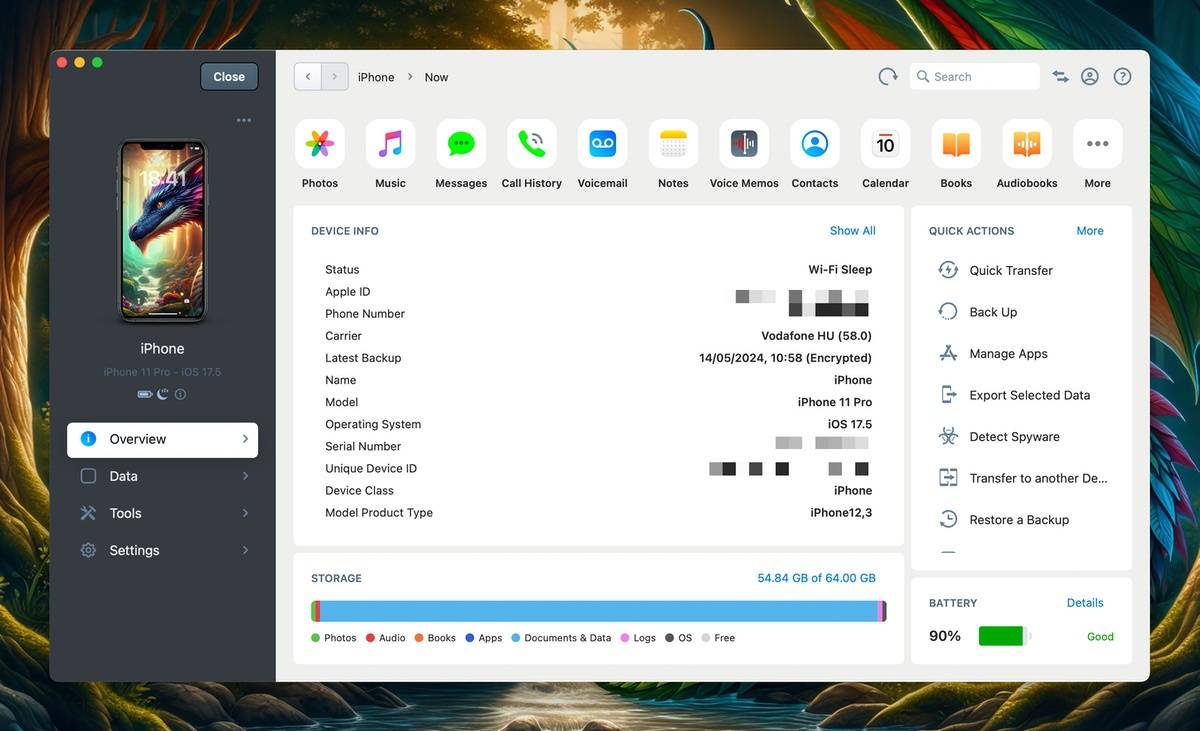The image size is (1200, 731).
Task: Click the Restore a Backup label
Action: 1019,520
